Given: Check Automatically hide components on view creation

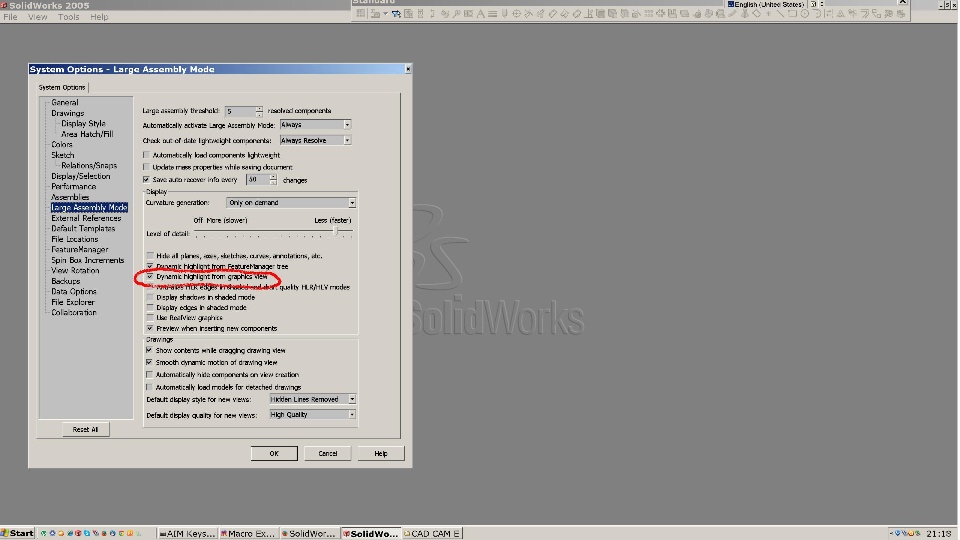Looking at the screenshot, I should pyautogui.click(x=149, y=374).
